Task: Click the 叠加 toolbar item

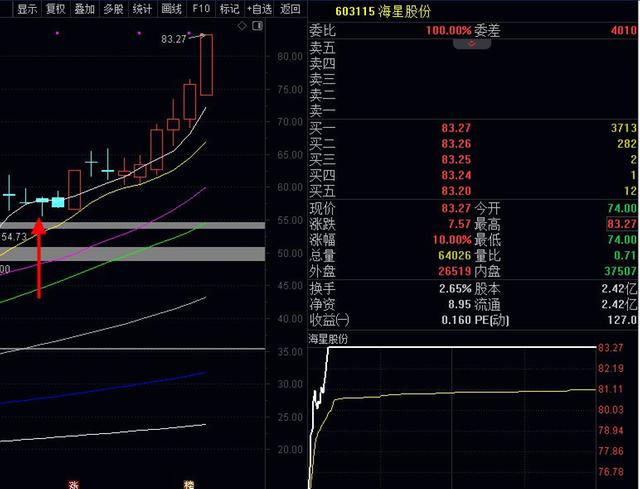Action: 84,9
